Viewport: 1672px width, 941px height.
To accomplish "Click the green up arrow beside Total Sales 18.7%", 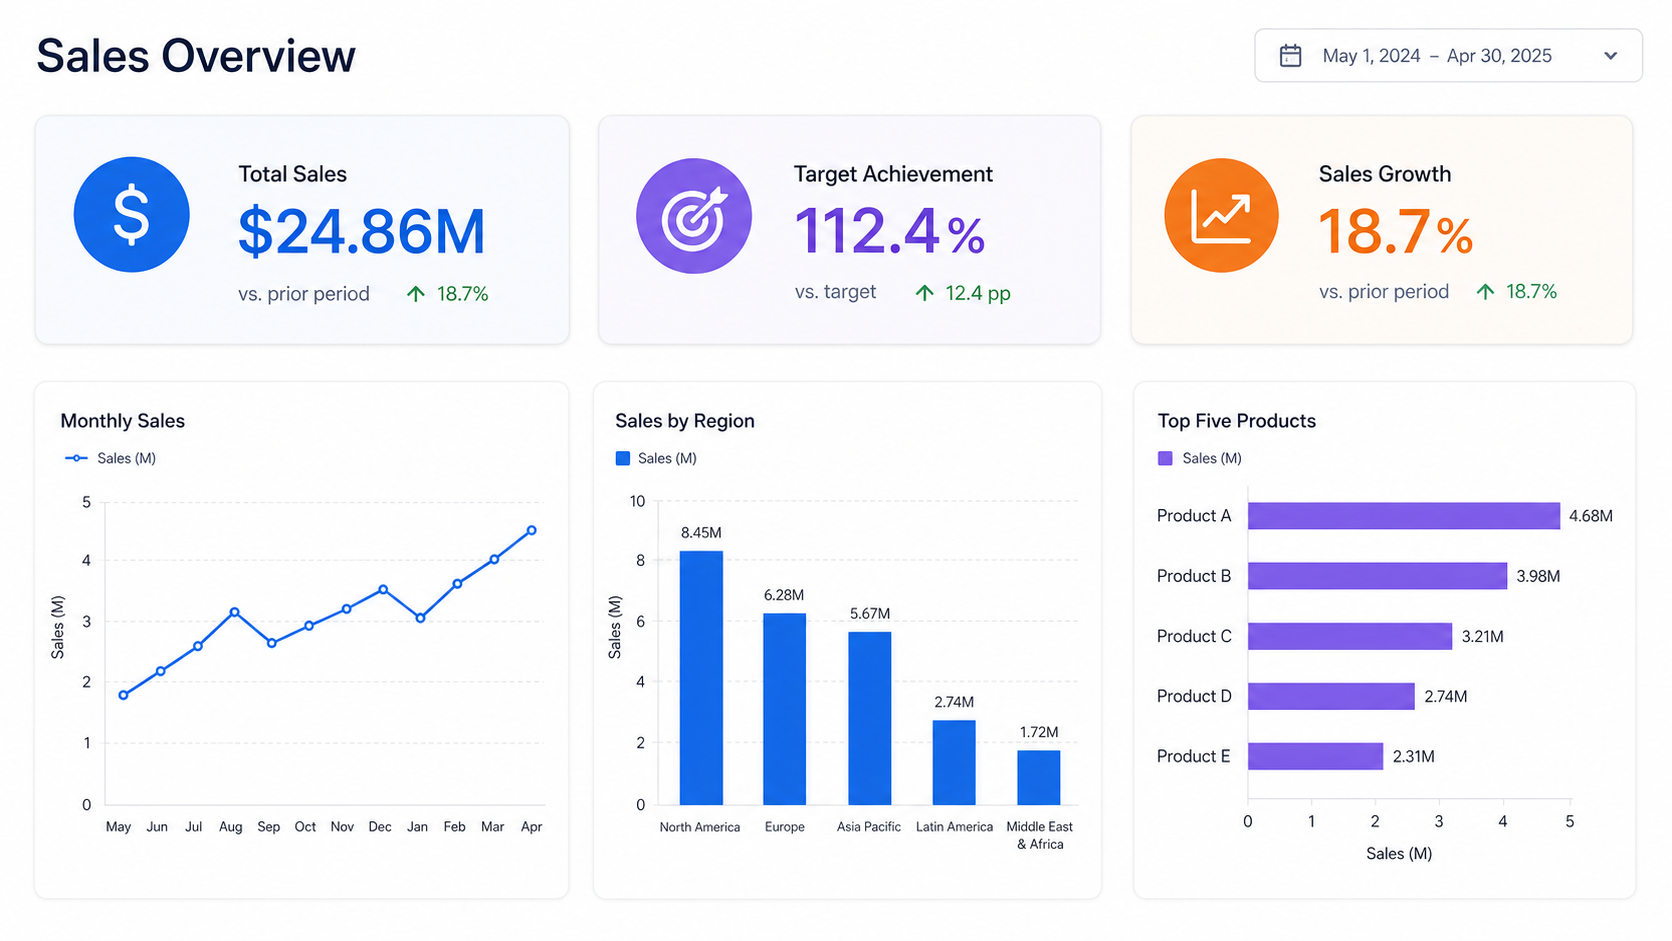I will pyautogui.click(x=416, y=294).
